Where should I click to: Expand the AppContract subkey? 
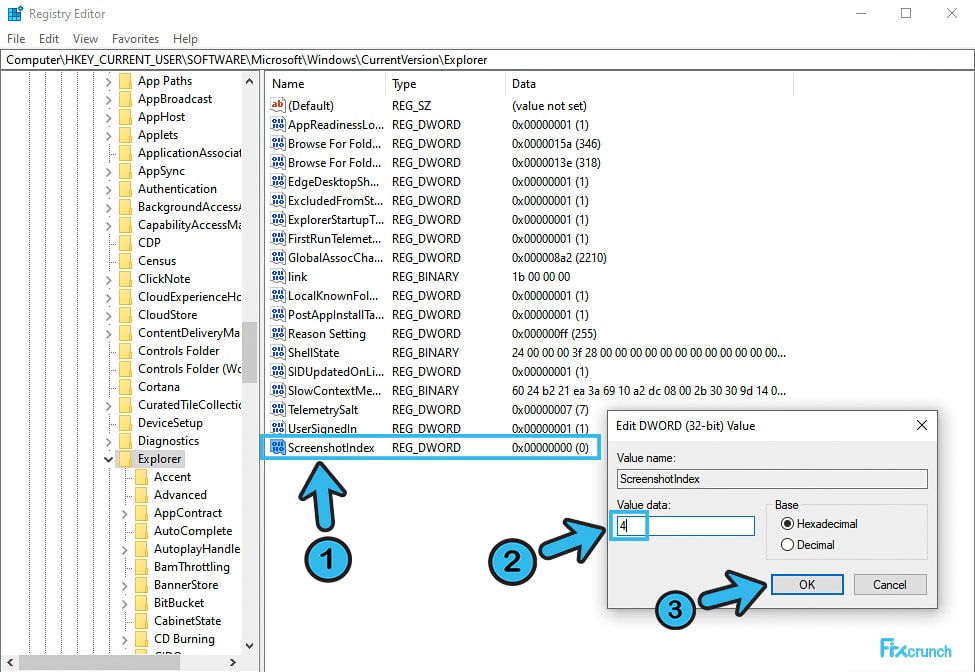124,513
